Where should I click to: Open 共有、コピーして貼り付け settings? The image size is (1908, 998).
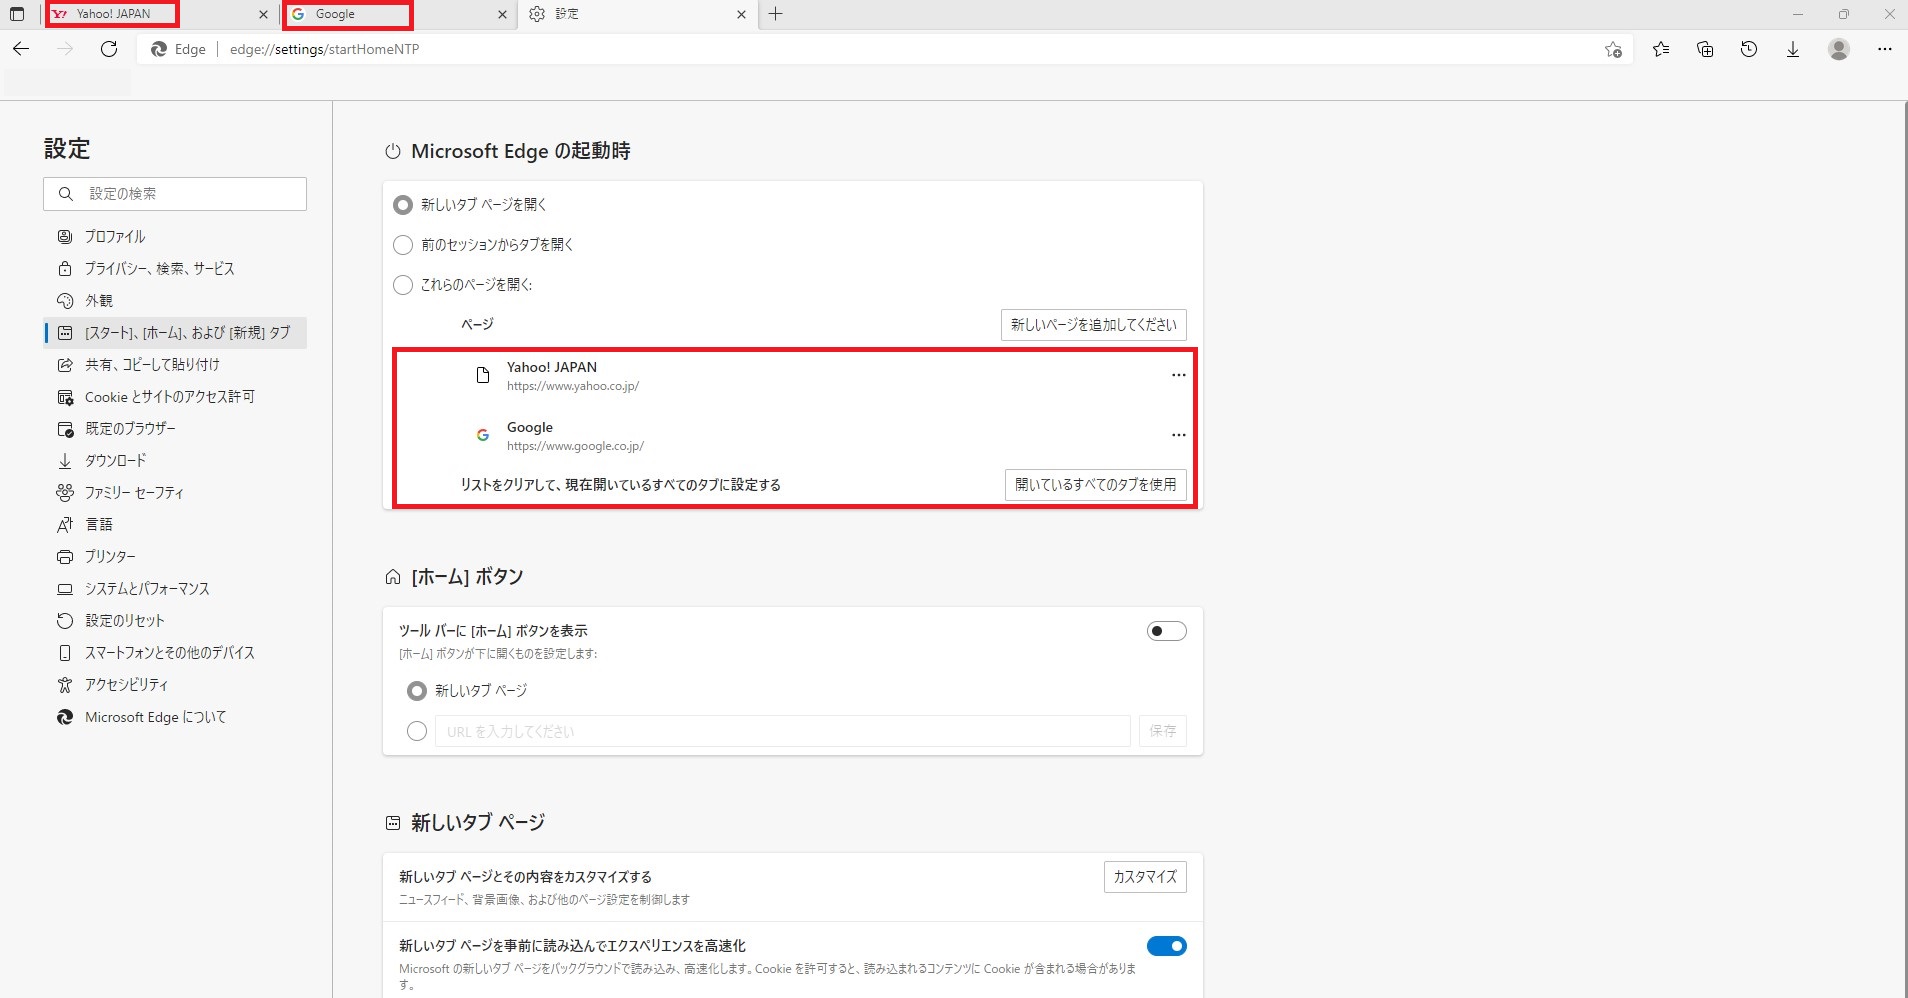coord(175,365)
